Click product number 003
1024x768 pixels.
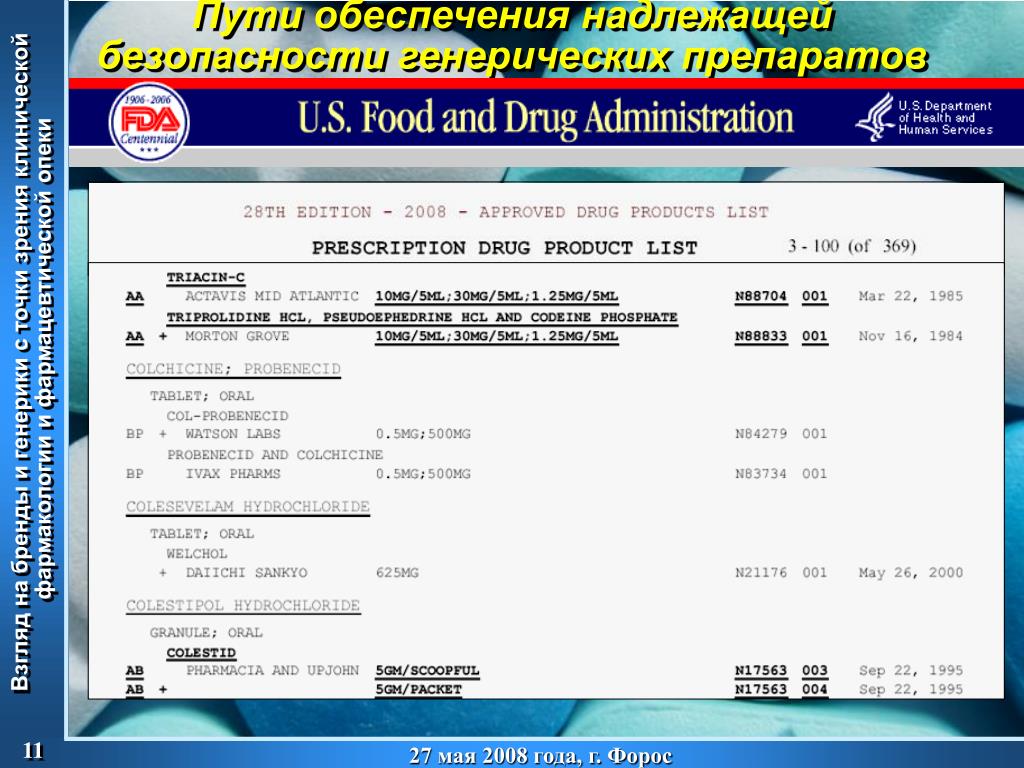(814, 671)
